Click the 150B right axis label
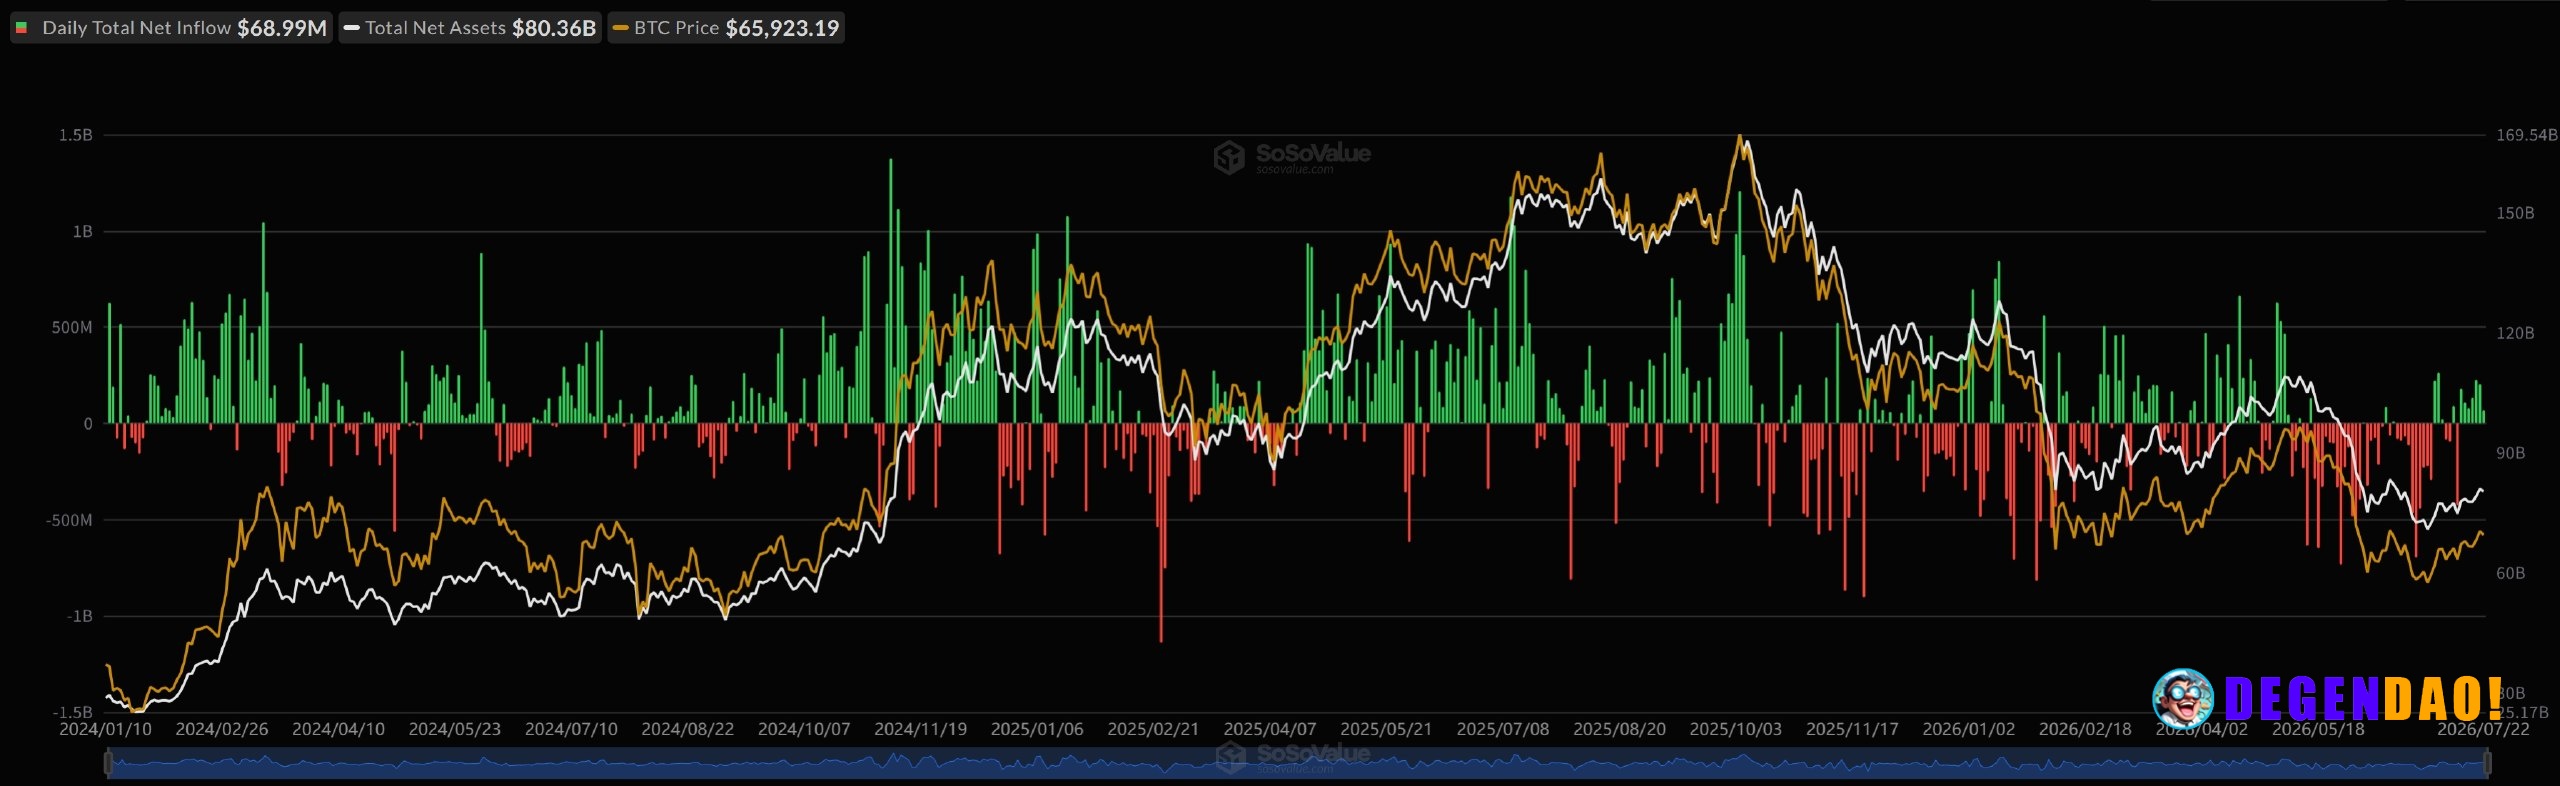Screen dimensions: 2560x786 coord(2515,213)
